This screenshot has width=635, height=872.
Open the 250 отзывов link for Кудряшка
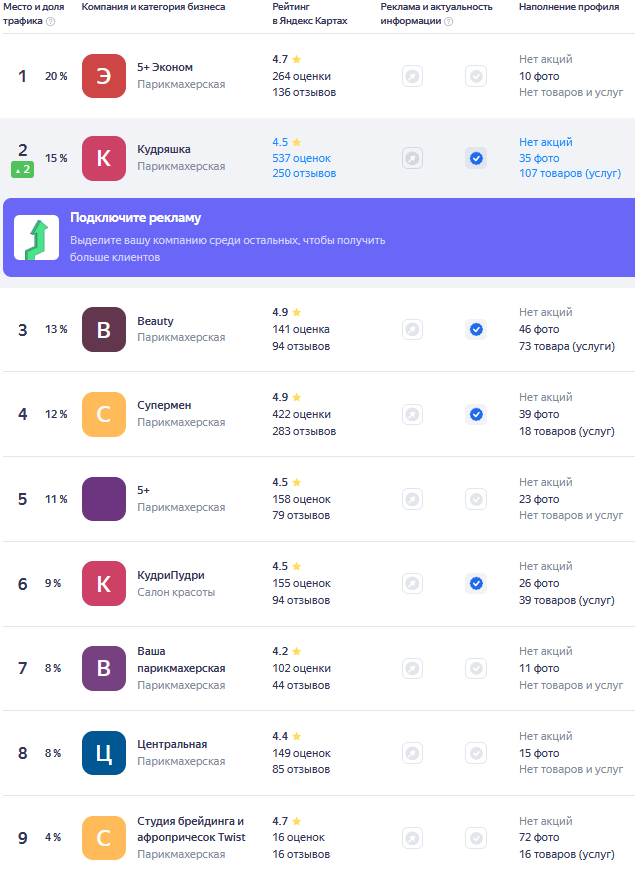click(x=304, y=174)
